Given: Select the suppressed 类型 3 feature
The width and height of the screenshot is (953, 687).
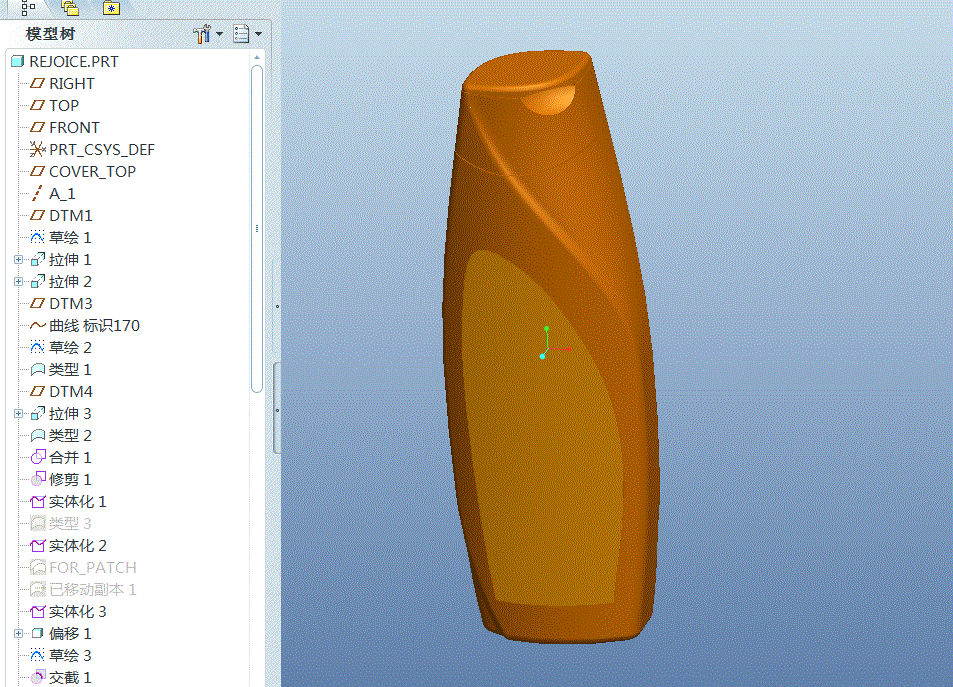Looking at the screenshot, I should click(x=61, y=523).
